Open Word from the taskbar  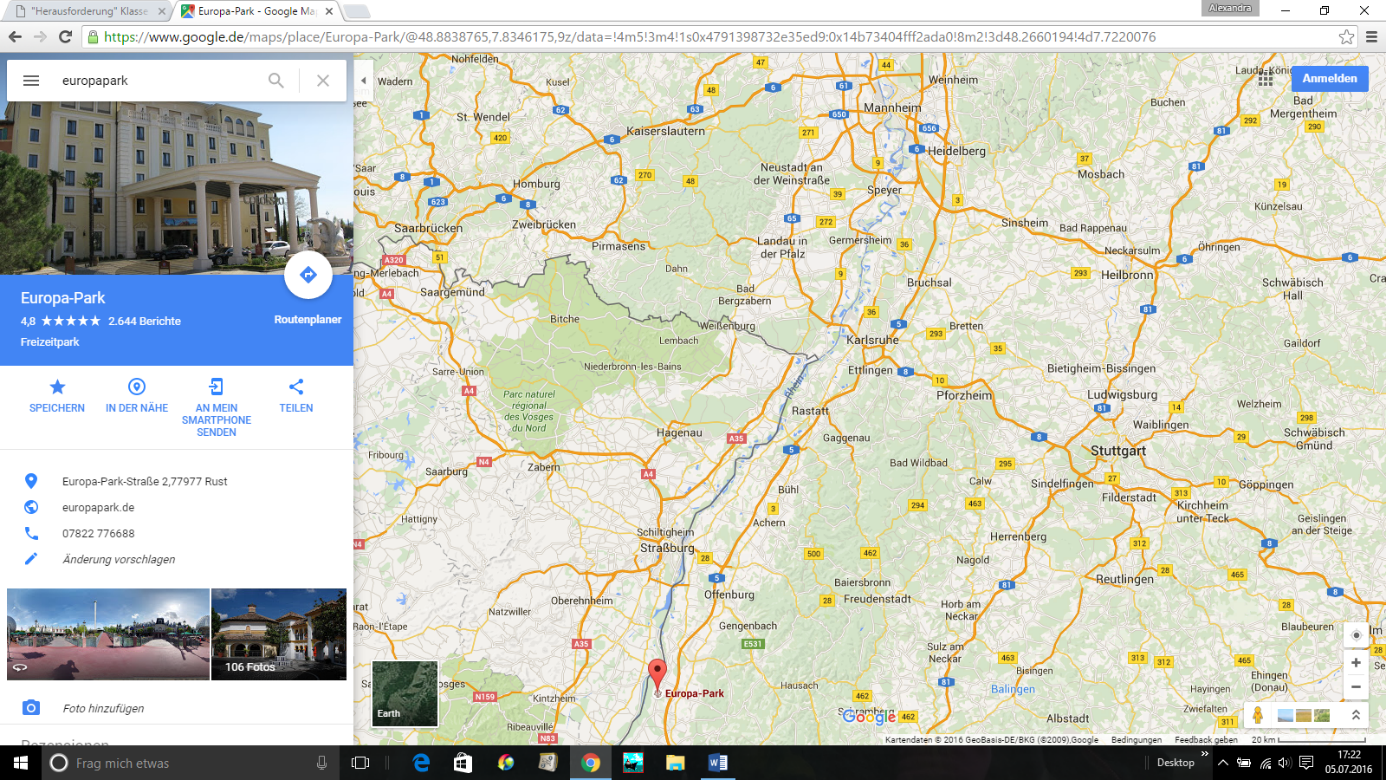pos(717,763)
